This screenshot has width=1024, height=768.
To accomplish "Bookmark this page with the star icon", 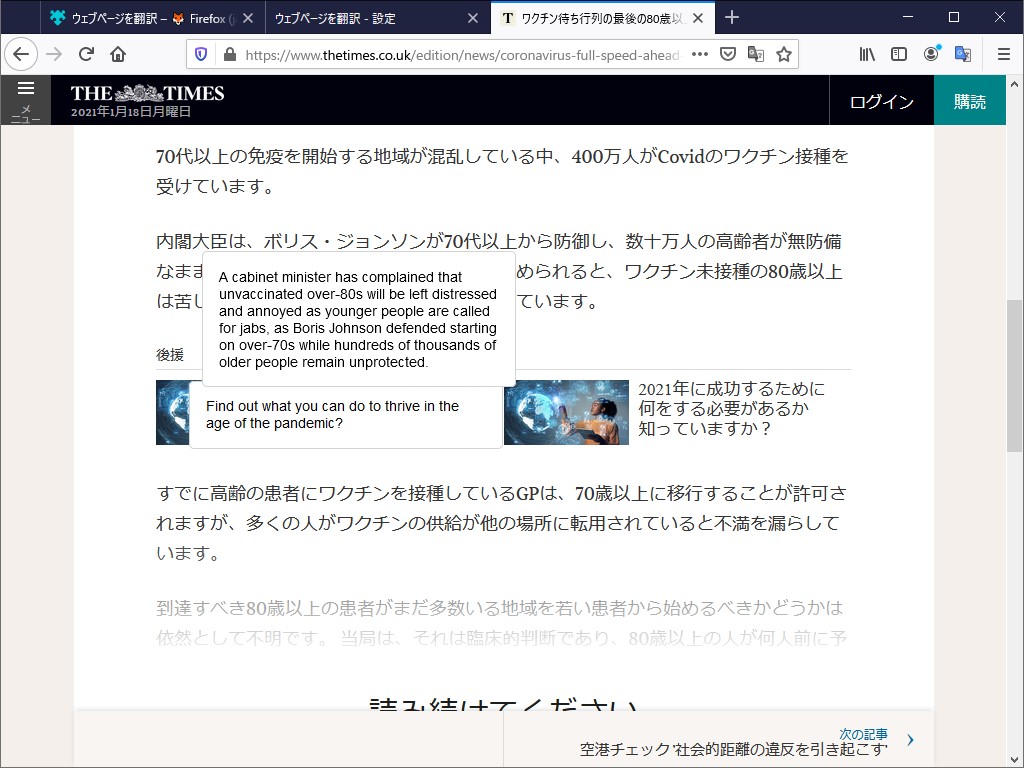I will [784, 54].
